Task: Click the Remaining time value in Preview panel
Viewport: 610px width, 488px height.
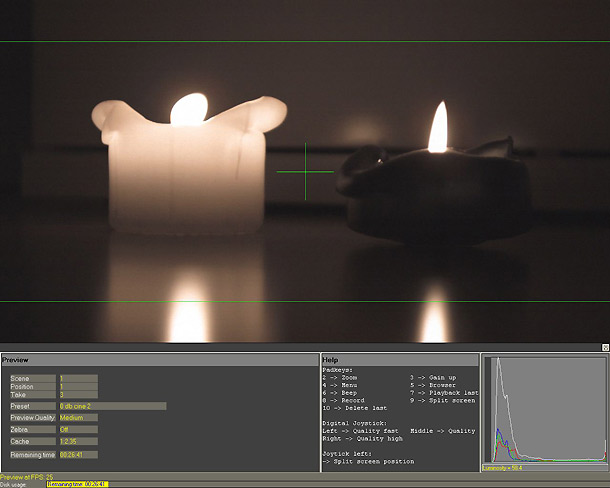Action: coord(78,454)
